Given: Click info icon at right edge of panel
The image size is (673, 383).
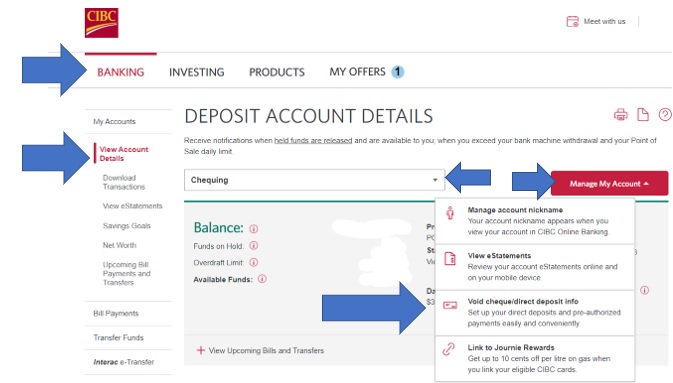Looking at the screenshot, I should tap(644, 290).
